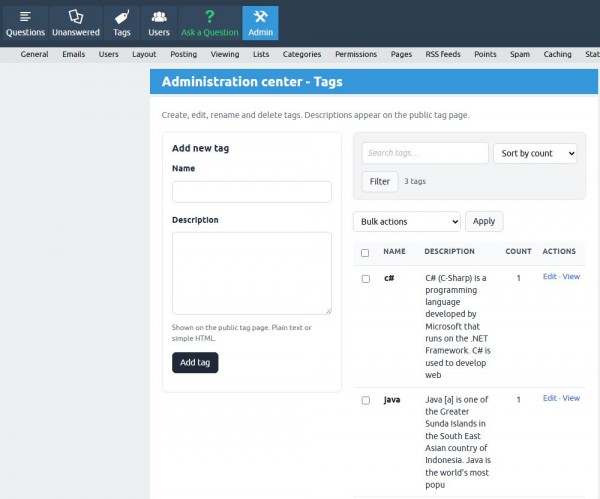The width and height of the screenshot is (600, 499).
Task: Click the java tag name
Action: 392,400
